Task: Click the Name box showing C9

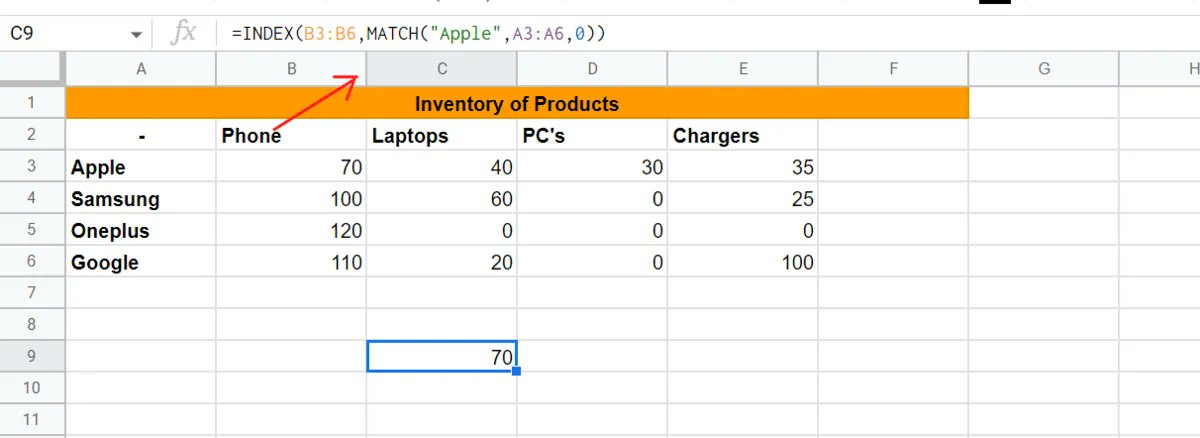Action: click(x=75, y=34)
